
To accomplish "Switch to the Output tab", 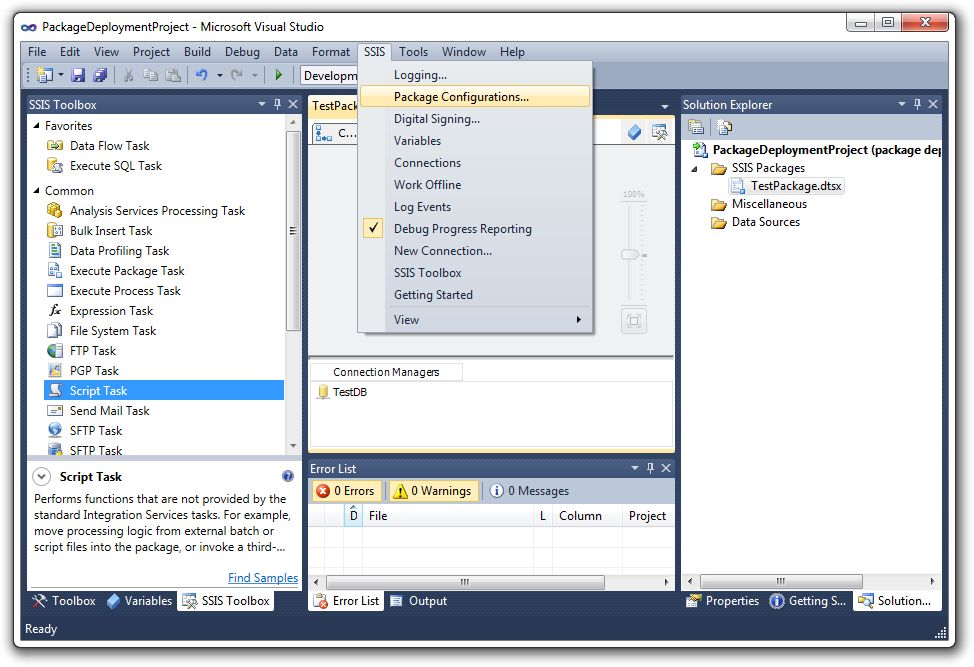I will 419,601.
